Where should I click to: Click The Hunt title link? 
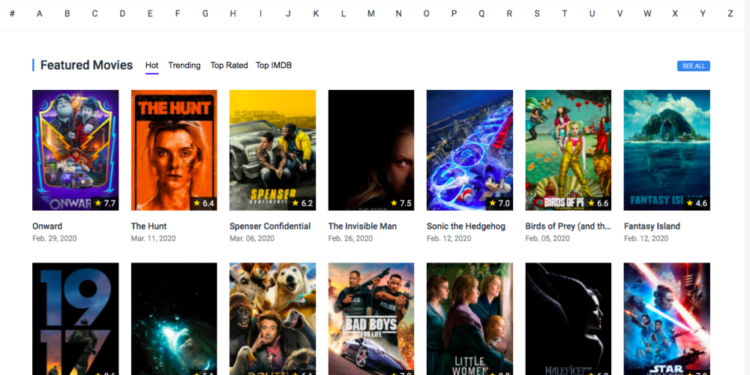pos(149,226)
